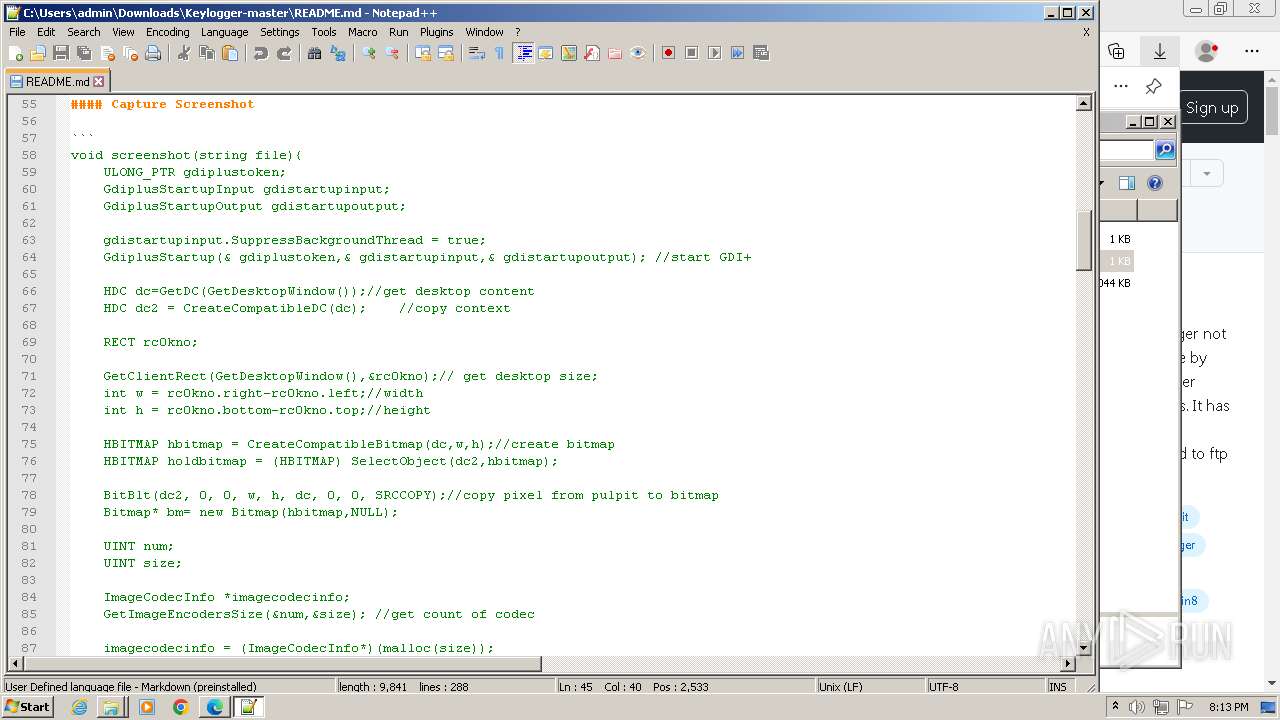The width and height of the screenshot is (1280, 720).
Task: Click 'Ln : 45' position in status bar
Action: [x=576, y=687]
